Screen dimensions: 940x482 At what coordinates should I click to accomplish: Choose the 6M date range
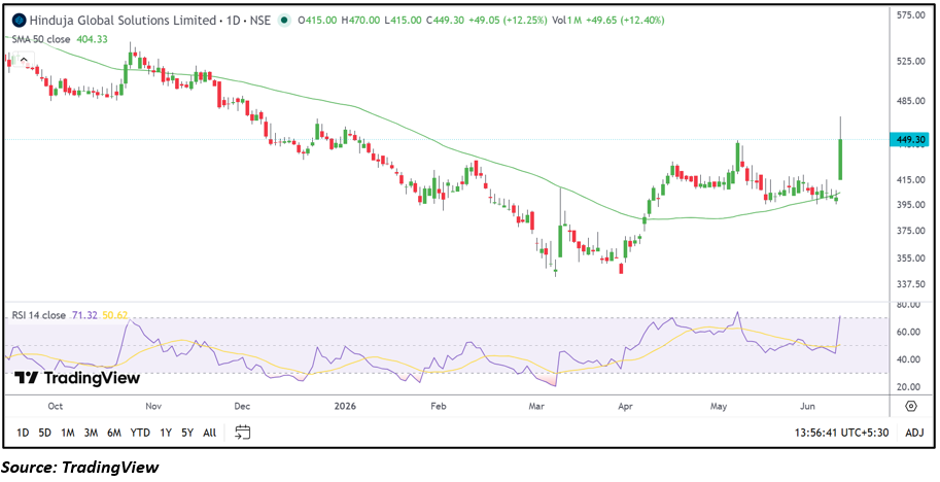[114, 432]
